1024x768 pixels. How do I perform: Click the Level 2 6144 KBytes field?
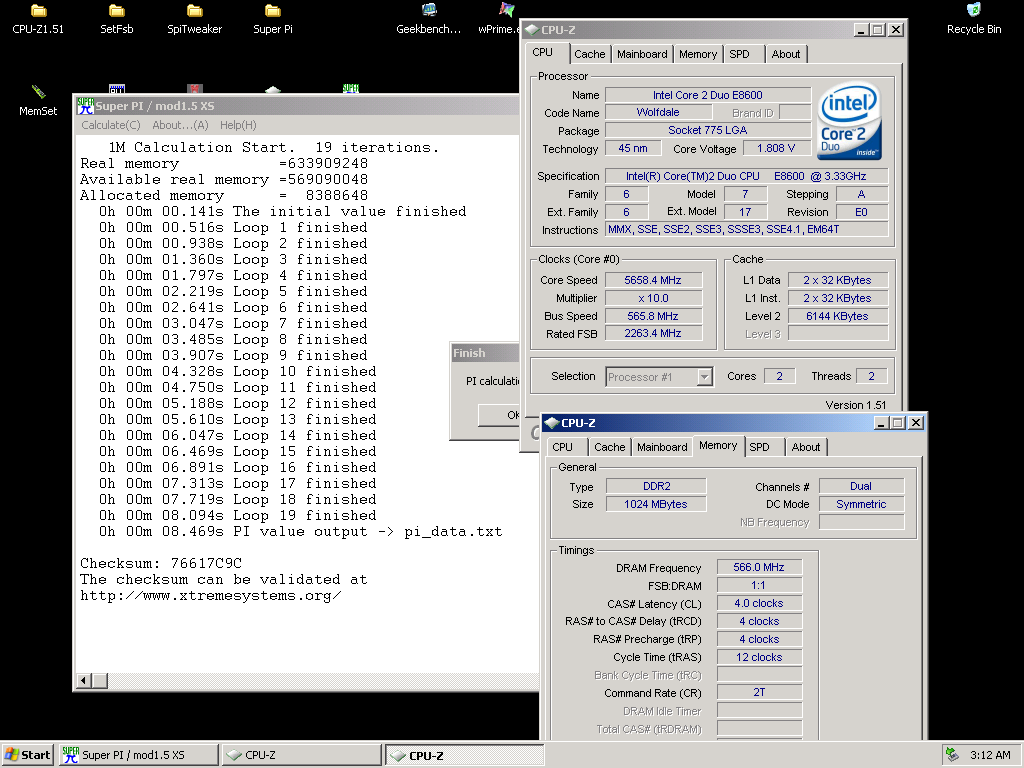click(x=838, y=316)
